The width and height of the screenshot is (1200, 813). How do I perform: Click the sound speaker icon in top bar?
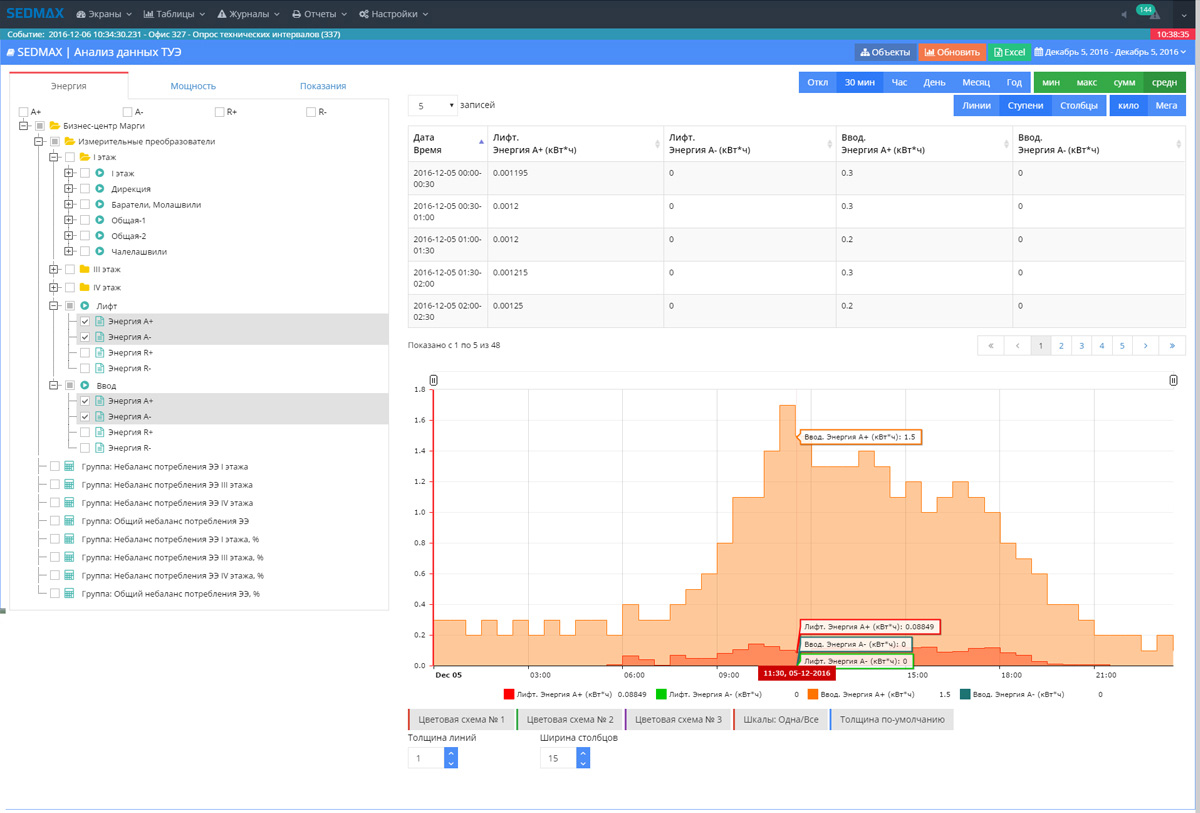(1124, 14)
